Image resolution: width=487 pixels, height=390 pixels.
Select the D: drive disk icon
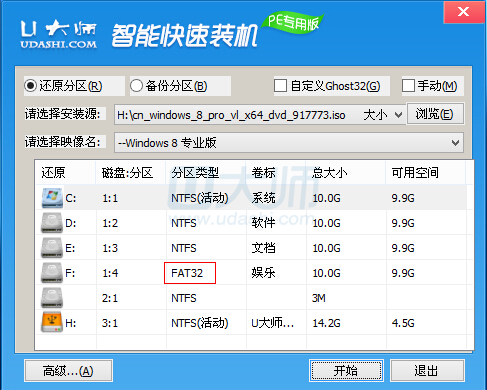[x=52, y=223]
